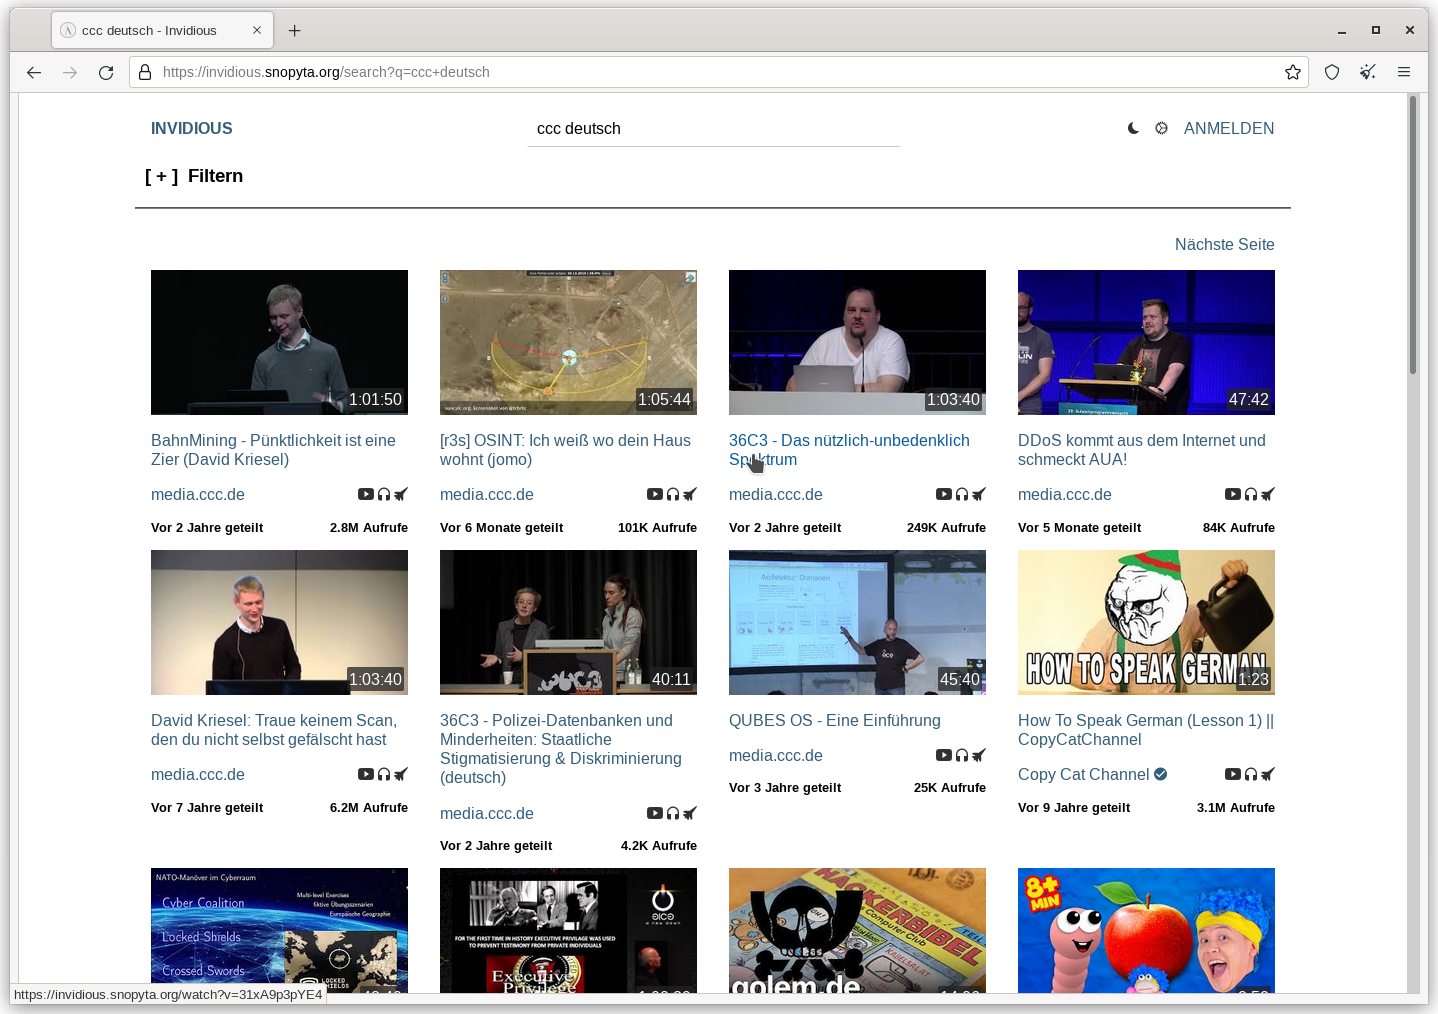Open Firefox application menu hamburger
Viewport: 1438px width, 1014px height.
[1404, 72]
